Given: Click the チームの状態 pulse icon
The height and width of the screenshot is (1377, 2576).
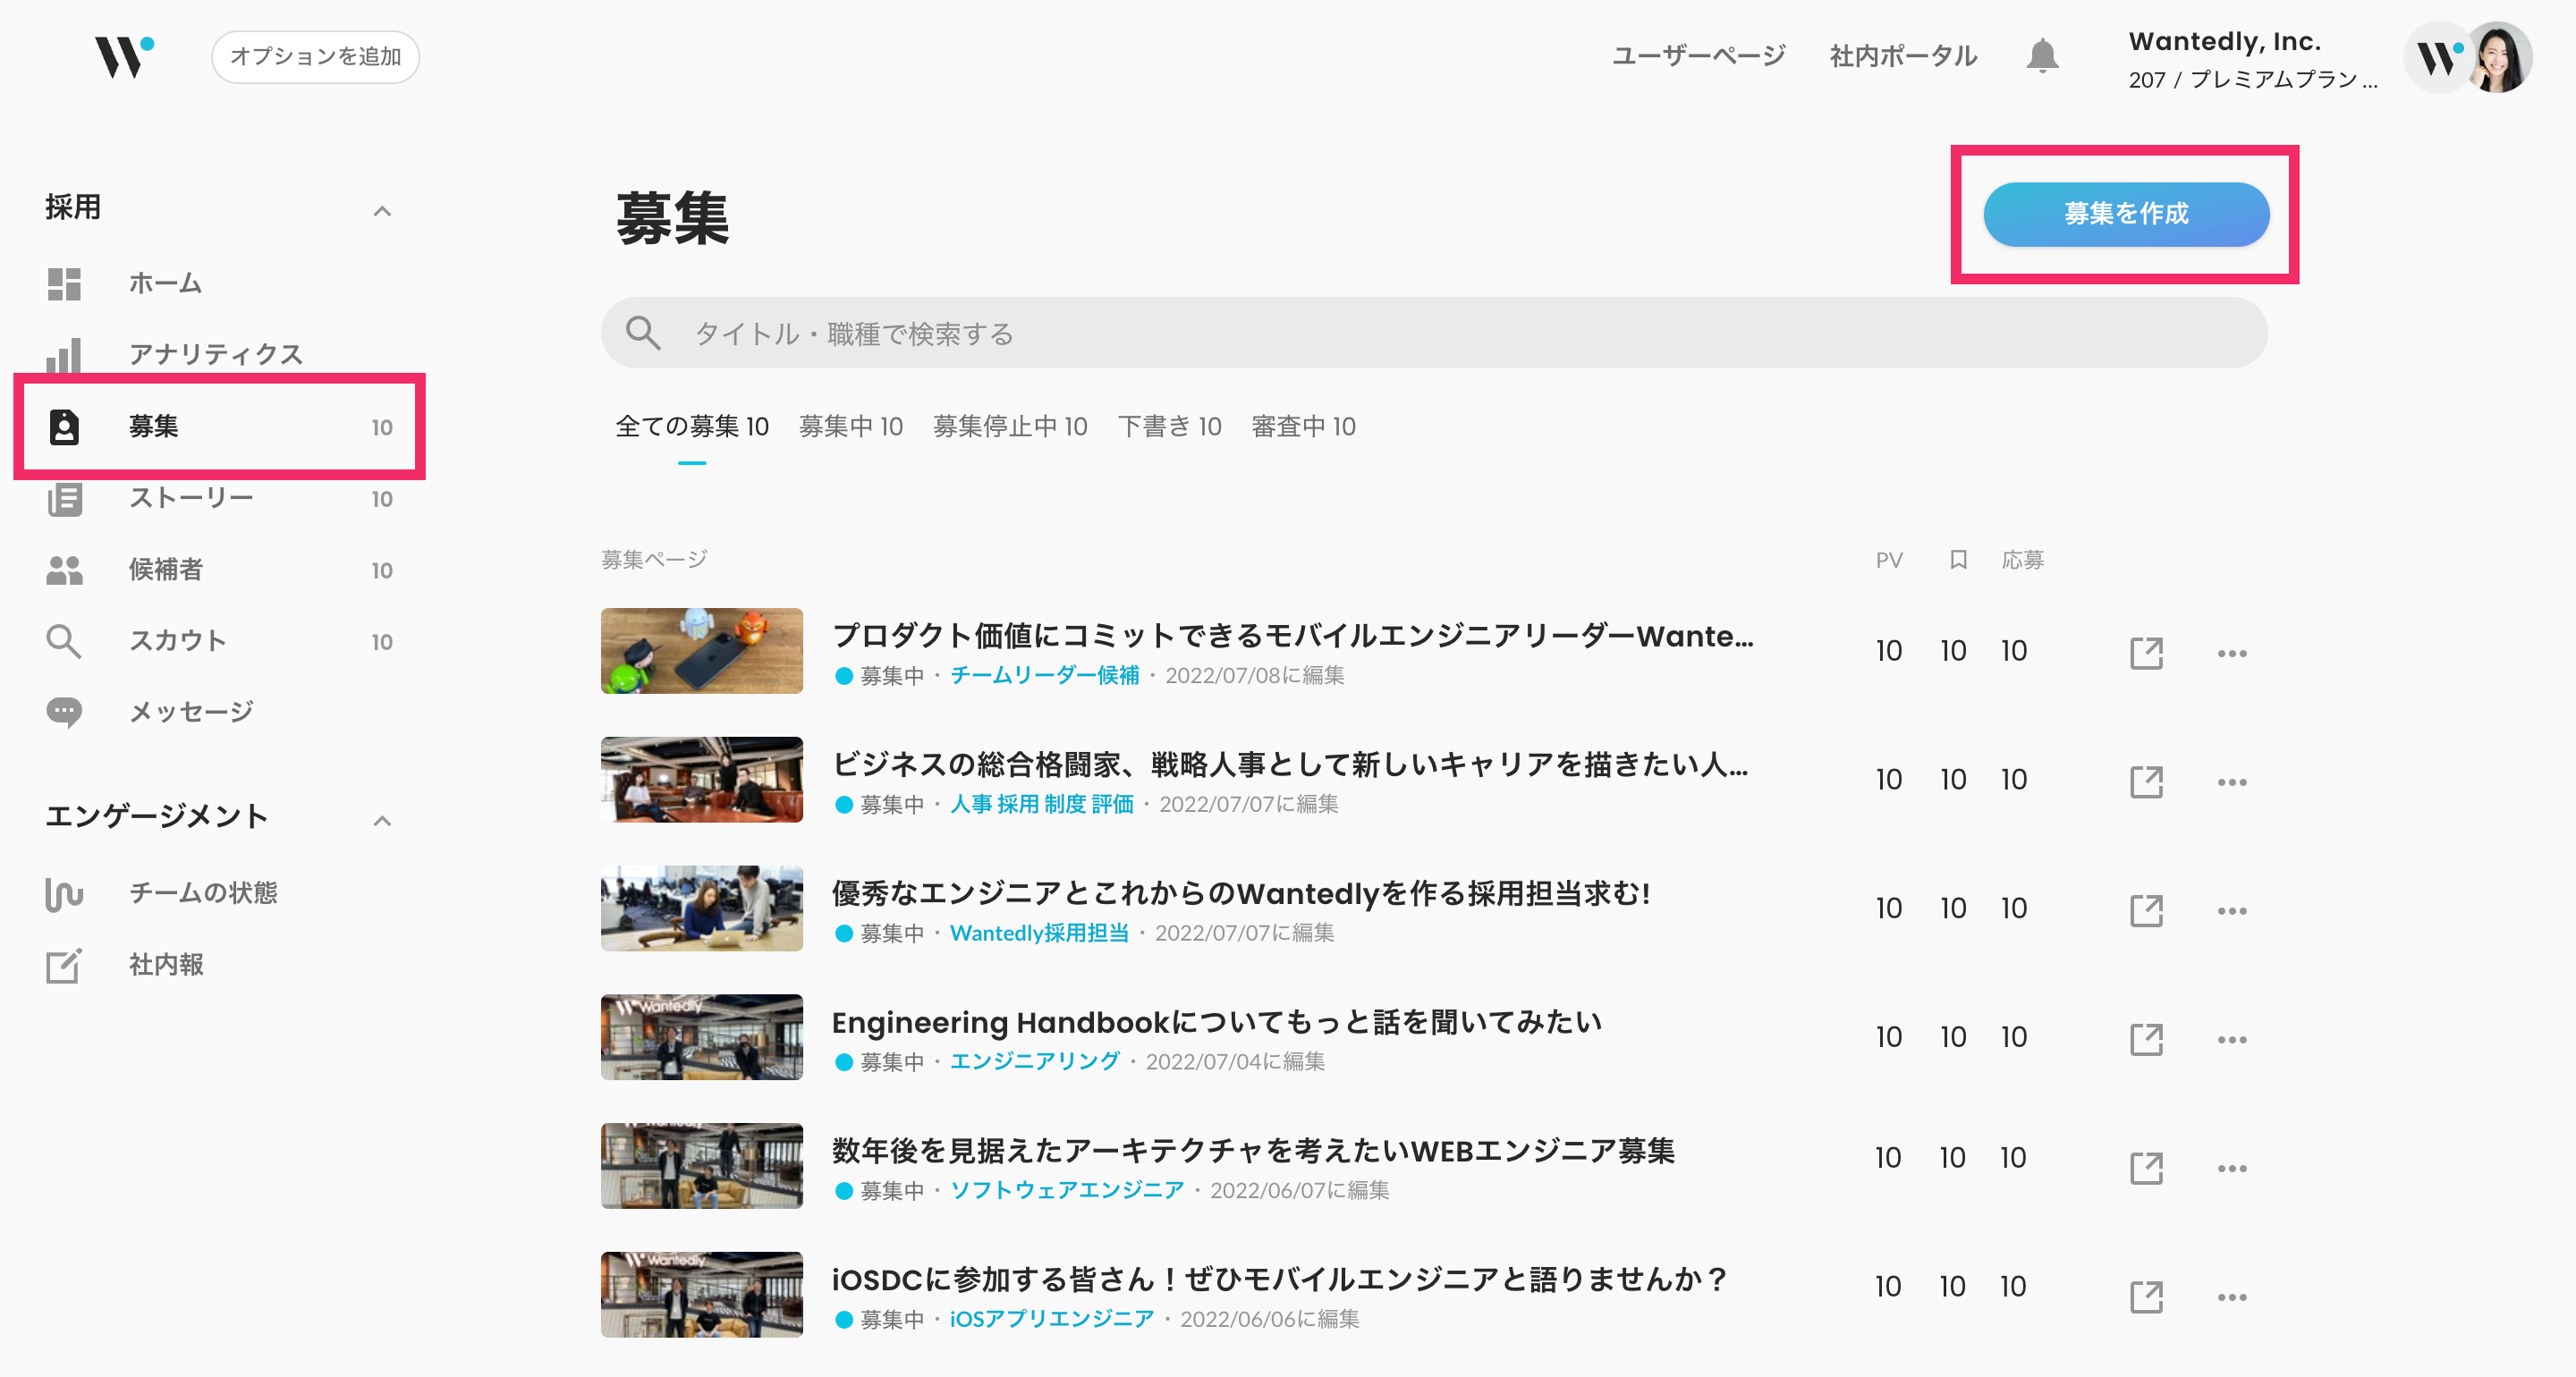Looking at the screenshot, I should [64, 893].
